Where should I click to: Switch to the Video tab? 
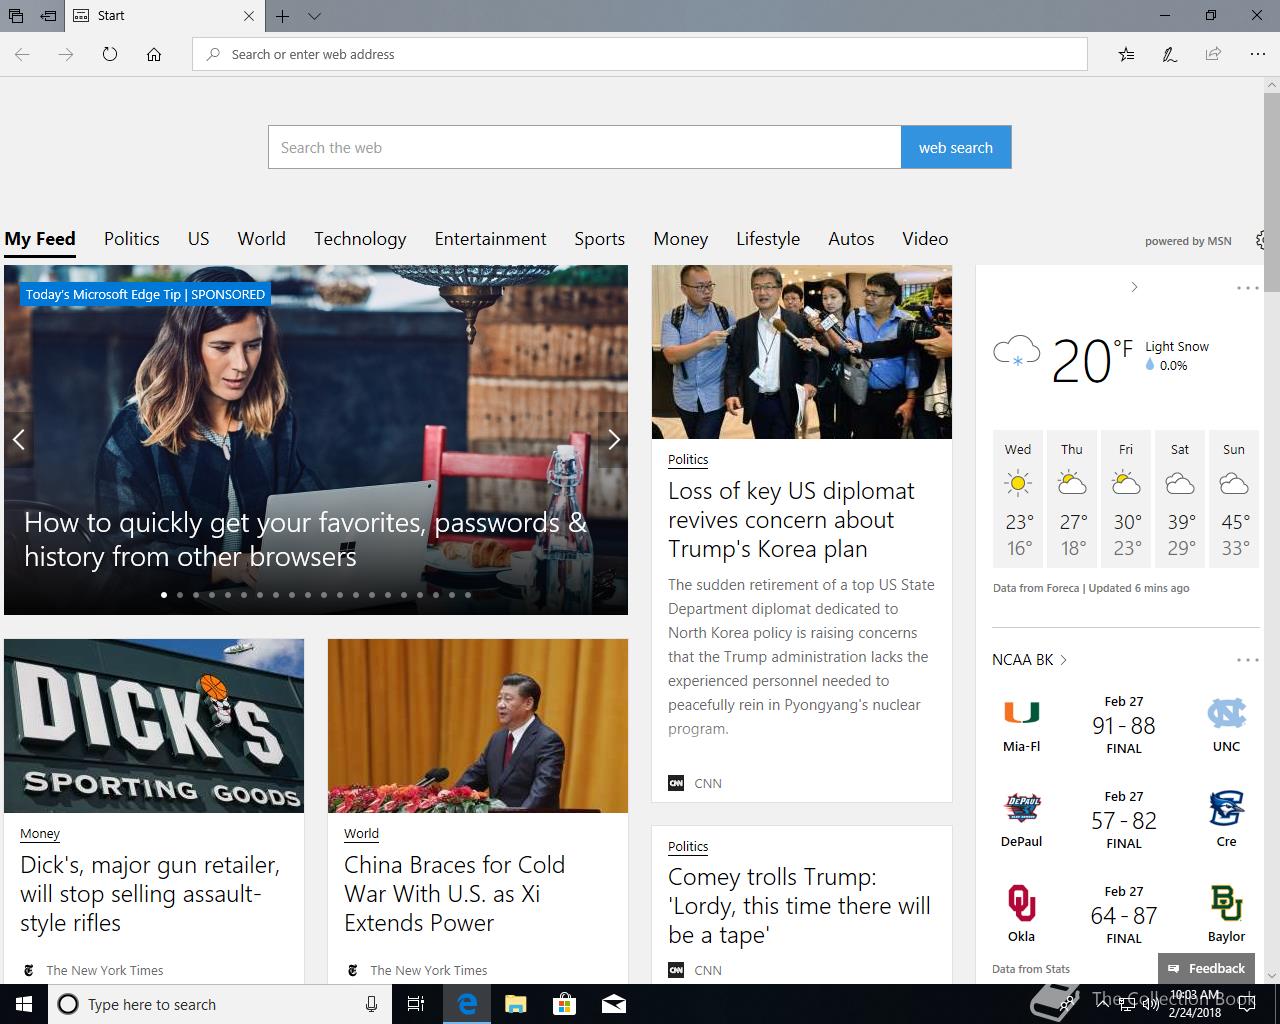click(x=925, y=239)
